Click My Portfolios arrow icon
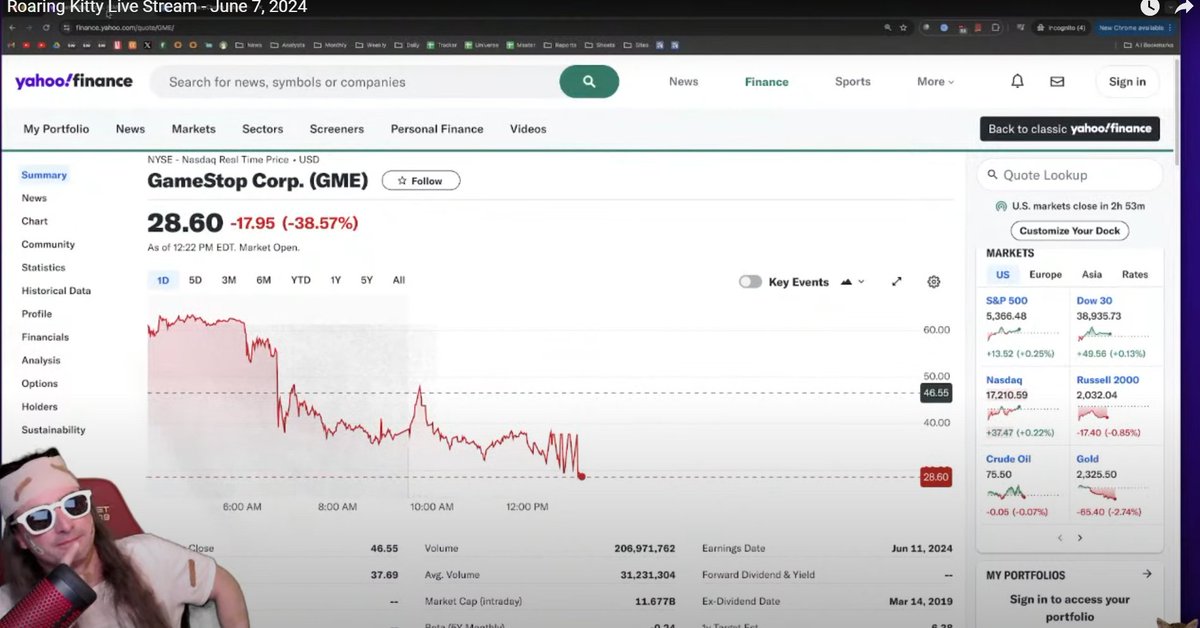Screen dimensions: 1200x628 click(x=1147, y=574)
